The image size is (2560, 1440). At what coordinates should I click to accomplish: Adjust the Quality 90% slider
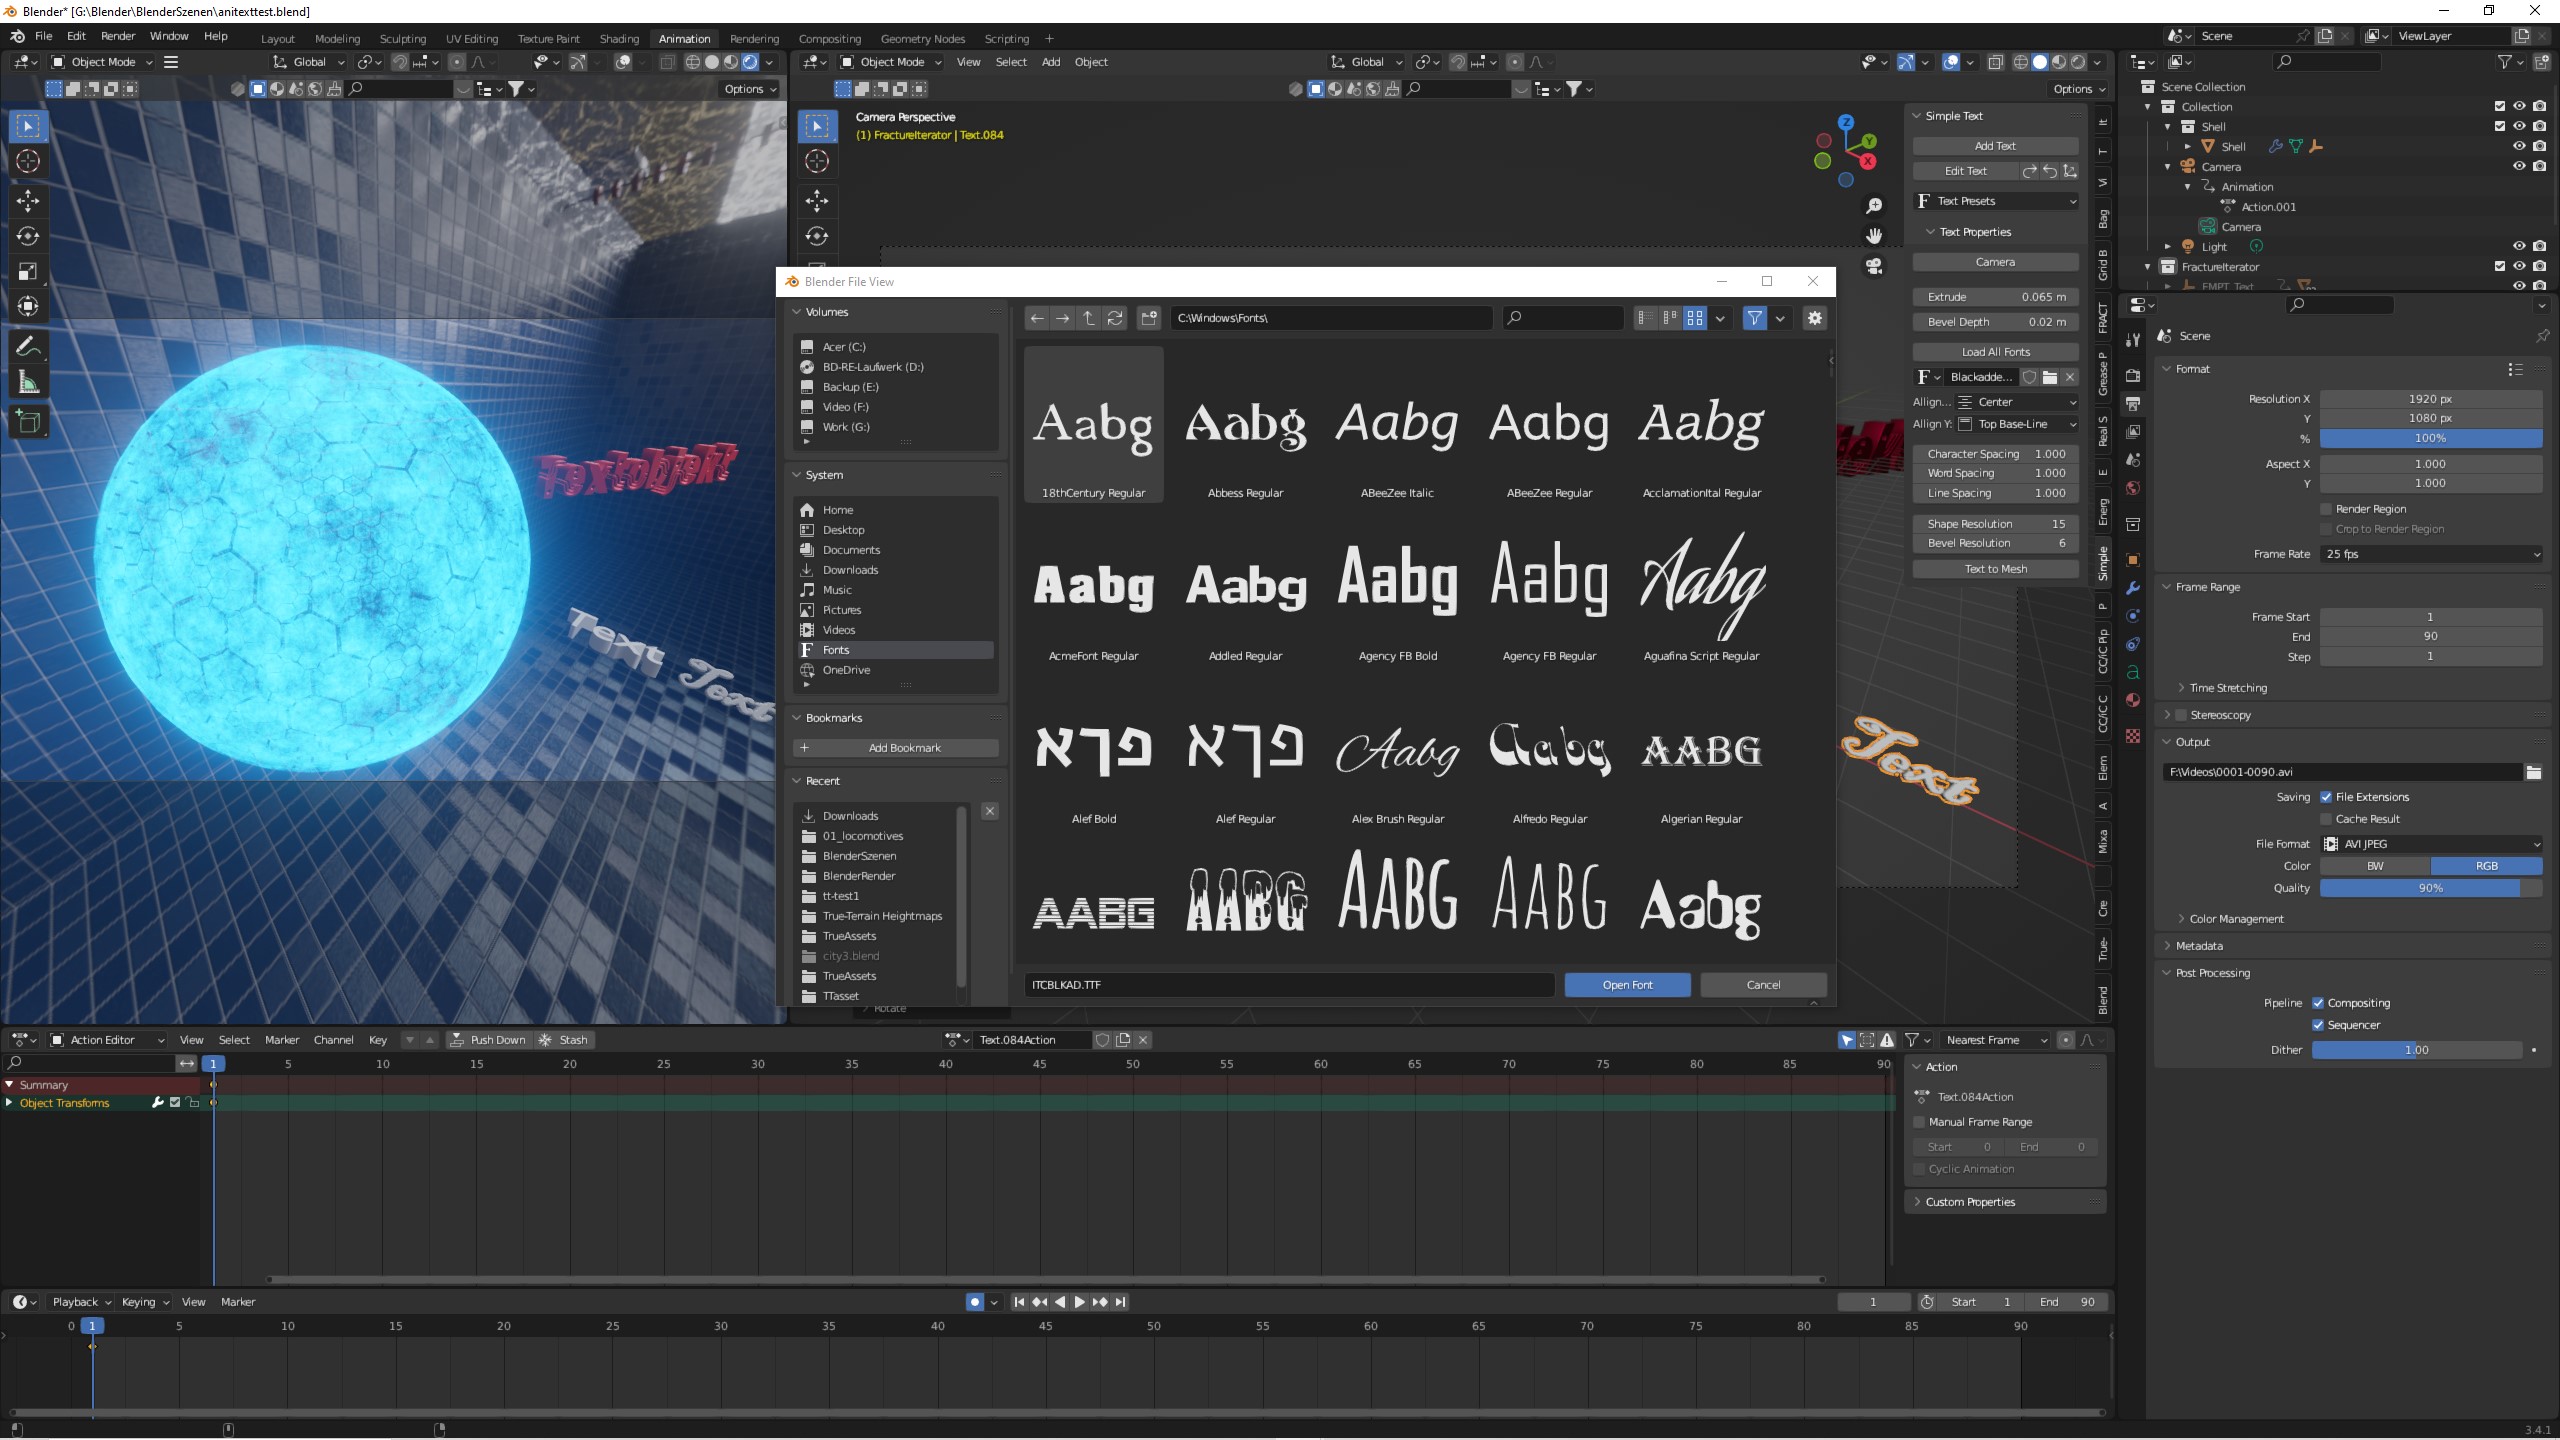pos(2430,888)
